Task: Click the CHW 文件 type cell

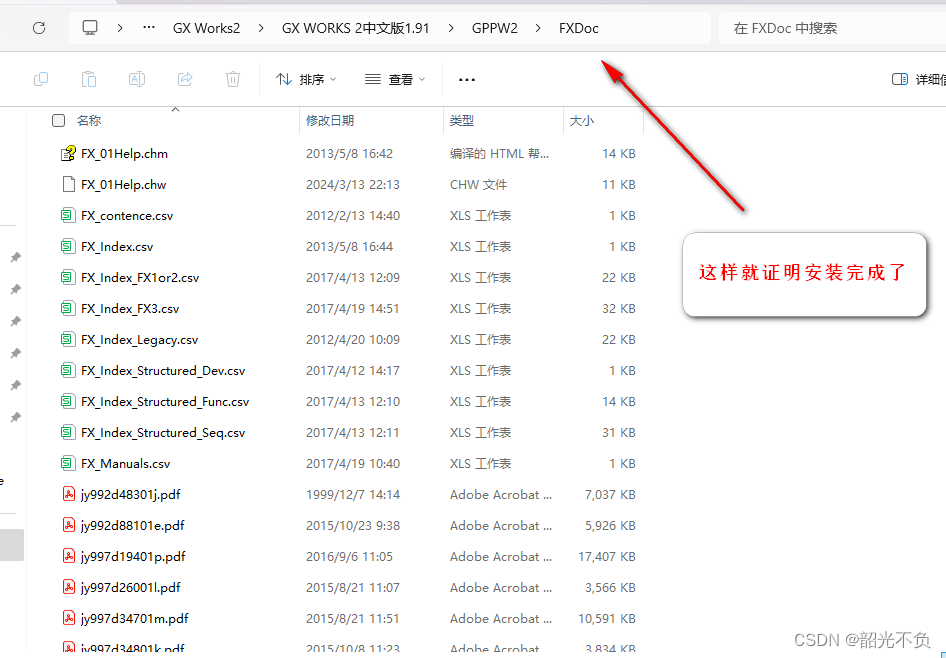Action: pos(480,185)
